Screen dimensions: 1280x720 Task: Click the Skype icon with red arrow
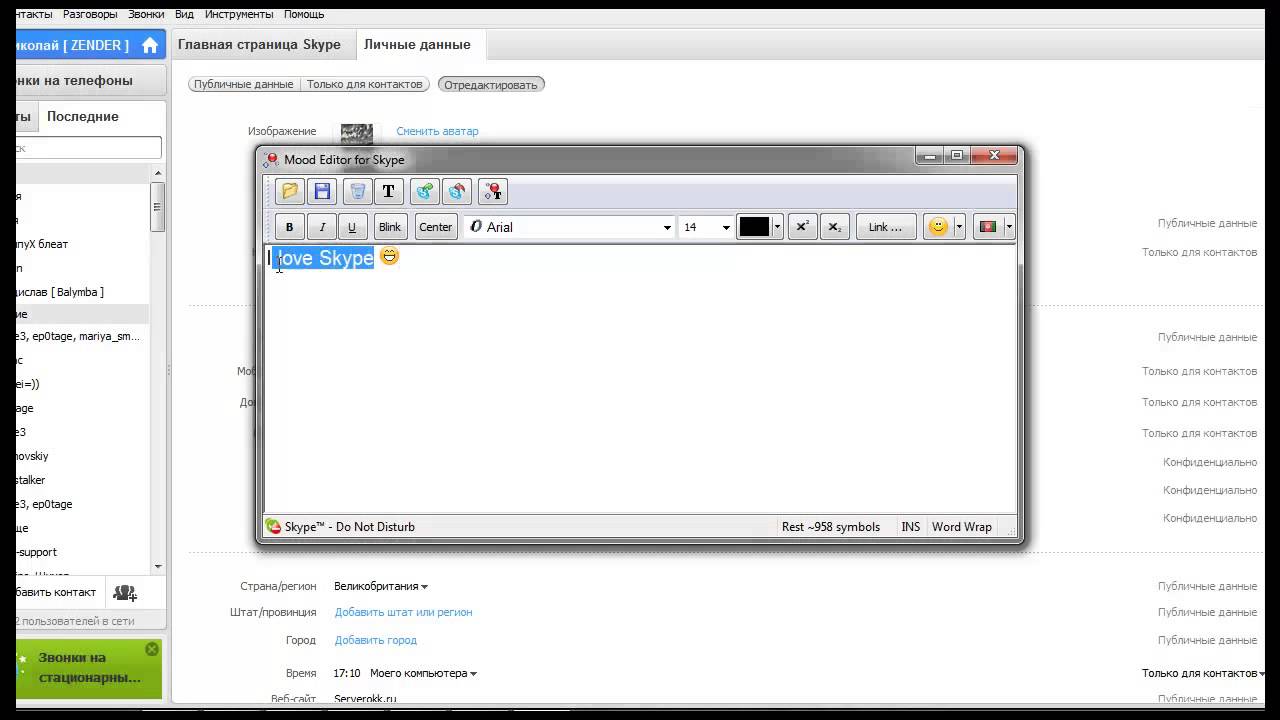[x=457, y=191]
